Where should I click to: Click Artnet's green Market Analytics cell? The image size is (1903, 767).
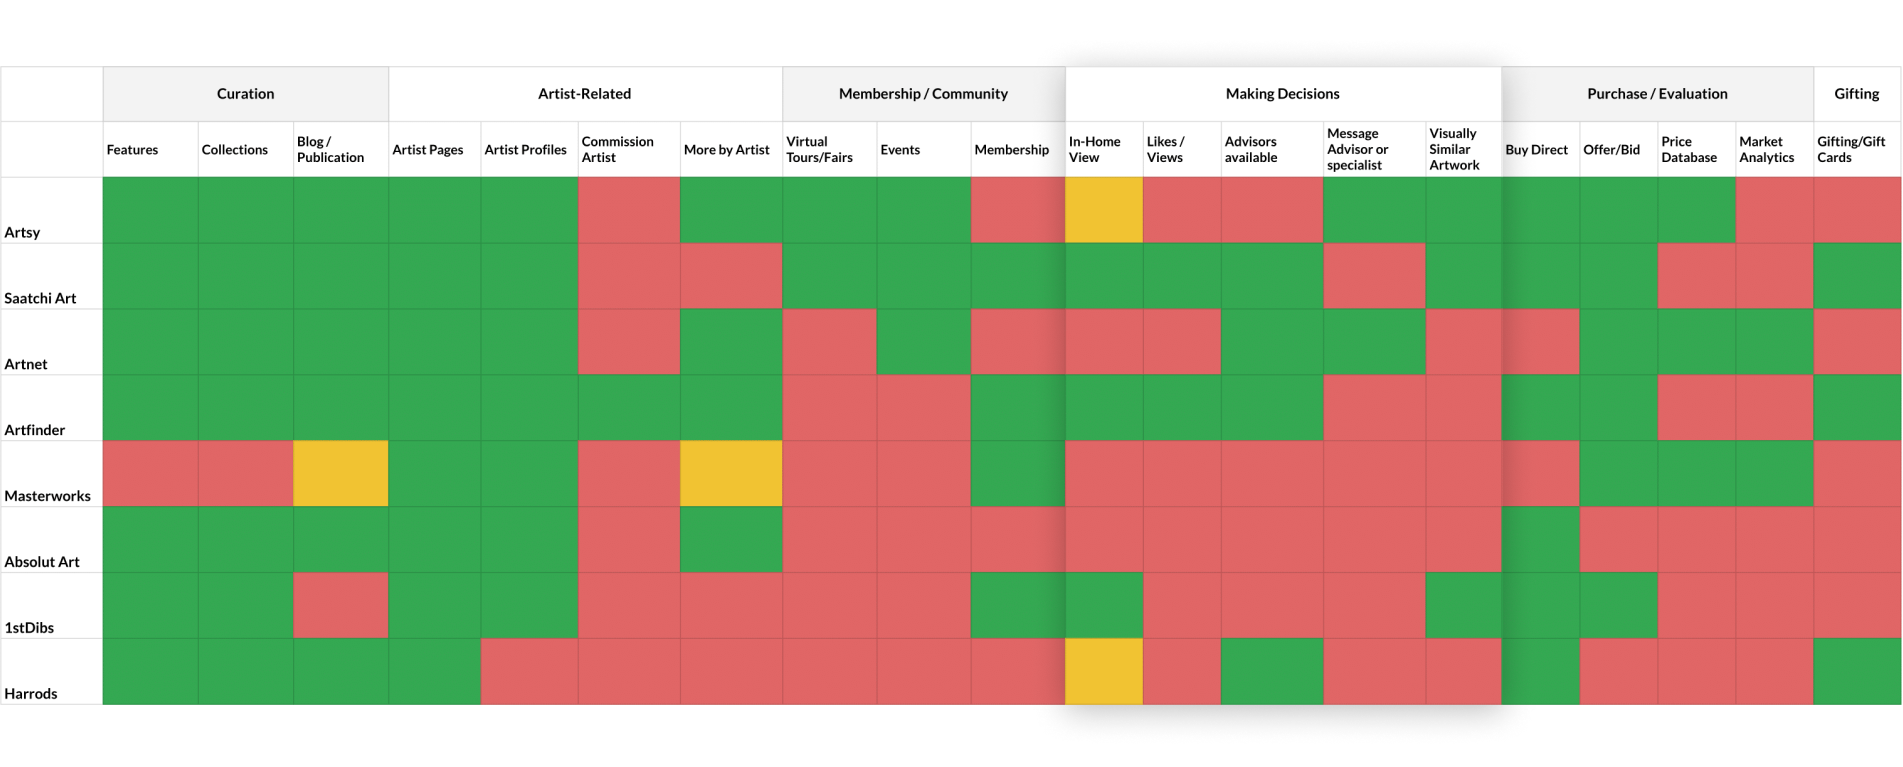1775,342
